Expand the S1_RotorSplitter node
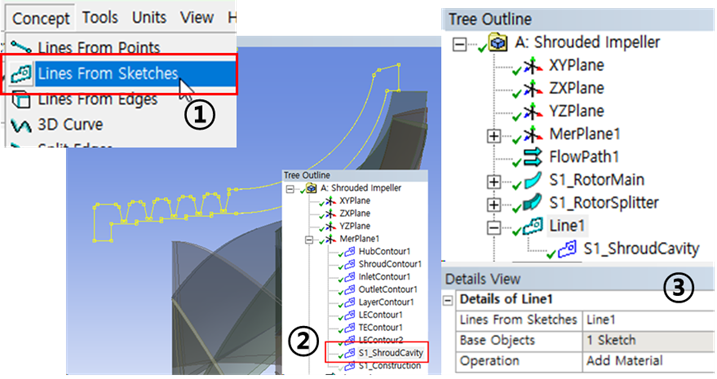This screenshot has height=379, width=717. point(494,204)
